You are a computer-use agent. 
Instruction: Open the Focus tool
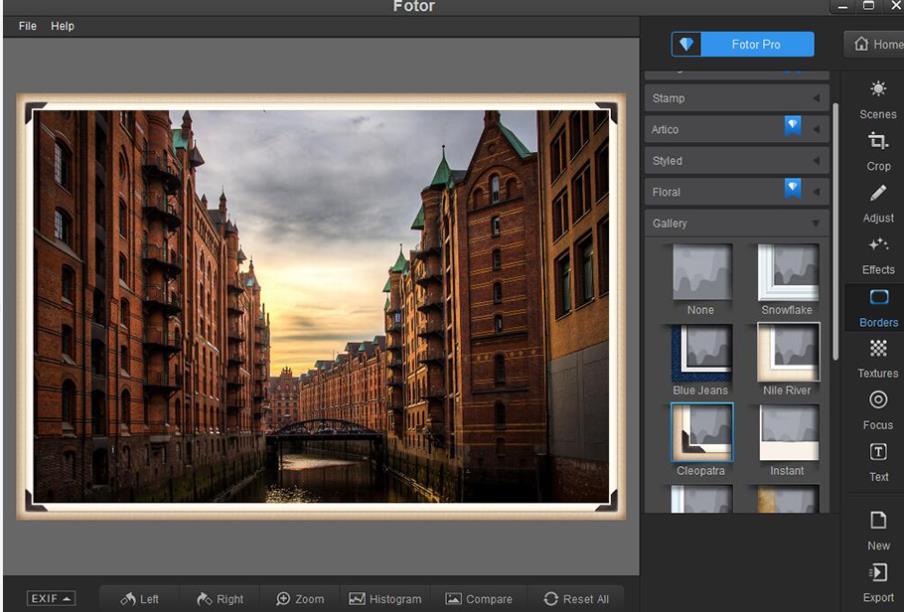pos(877,411)
